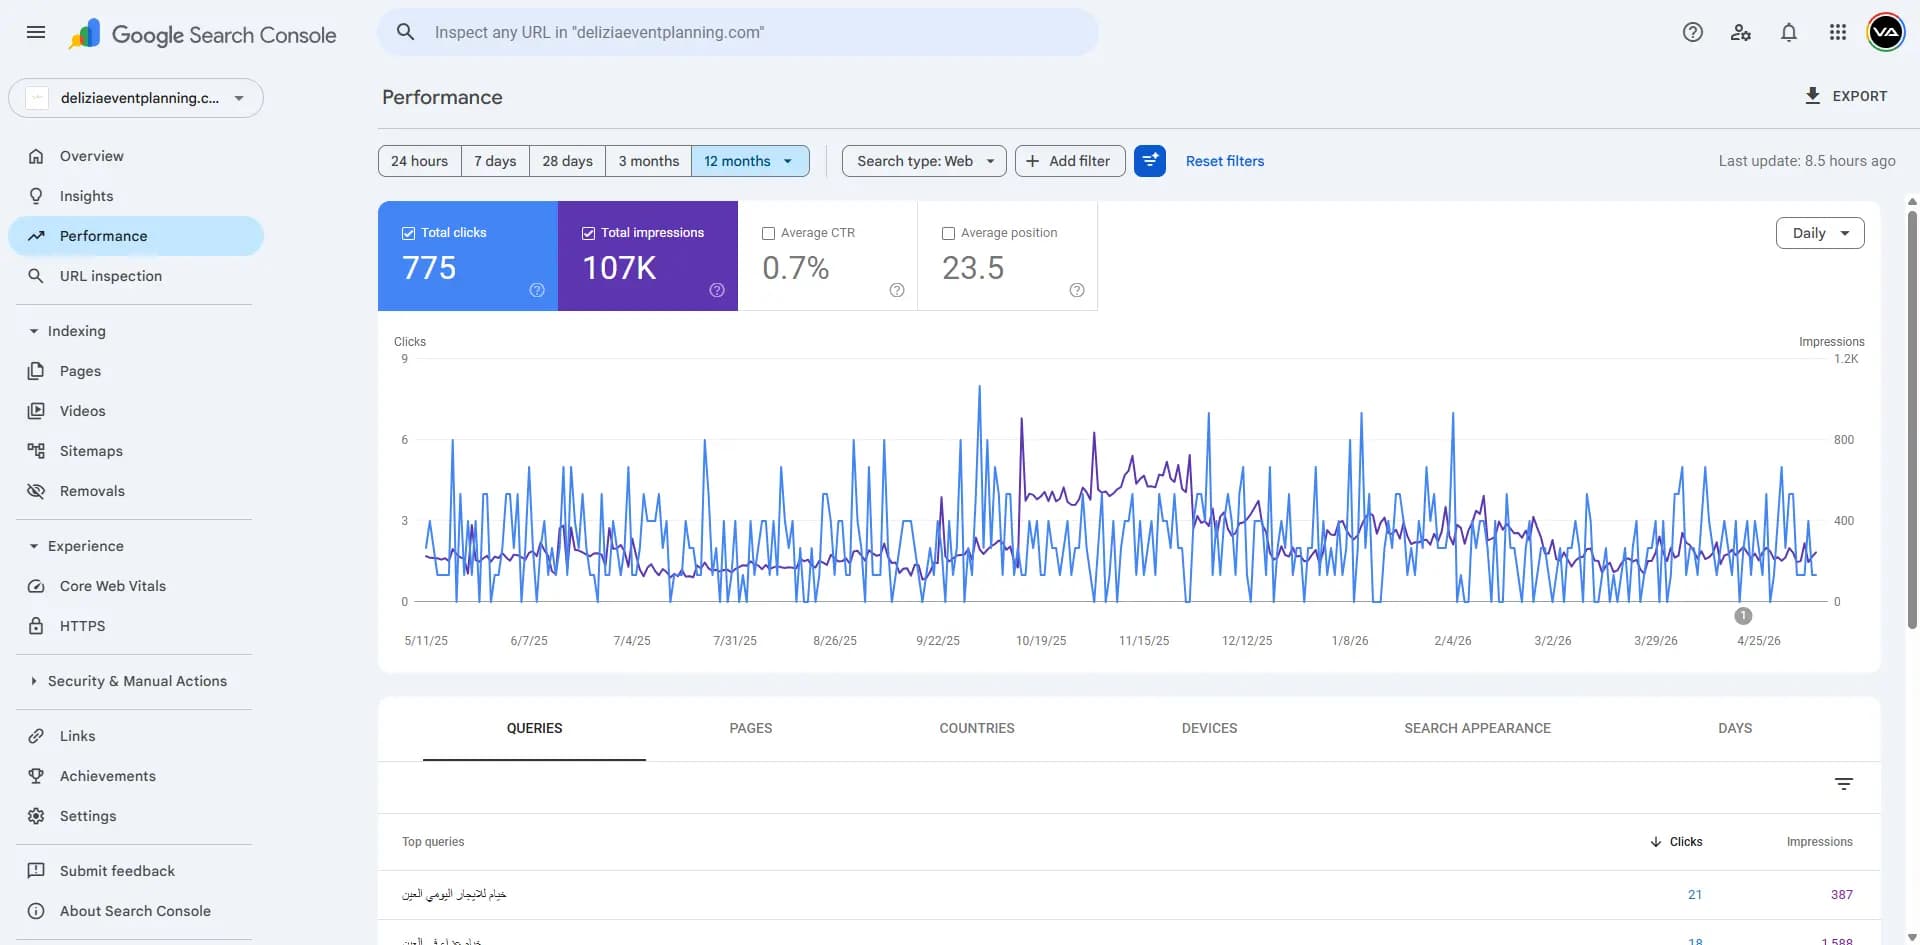Viewport: 1920px width, 945px height.
Task: Click the Overview home icon
Action: coord(36,156)
